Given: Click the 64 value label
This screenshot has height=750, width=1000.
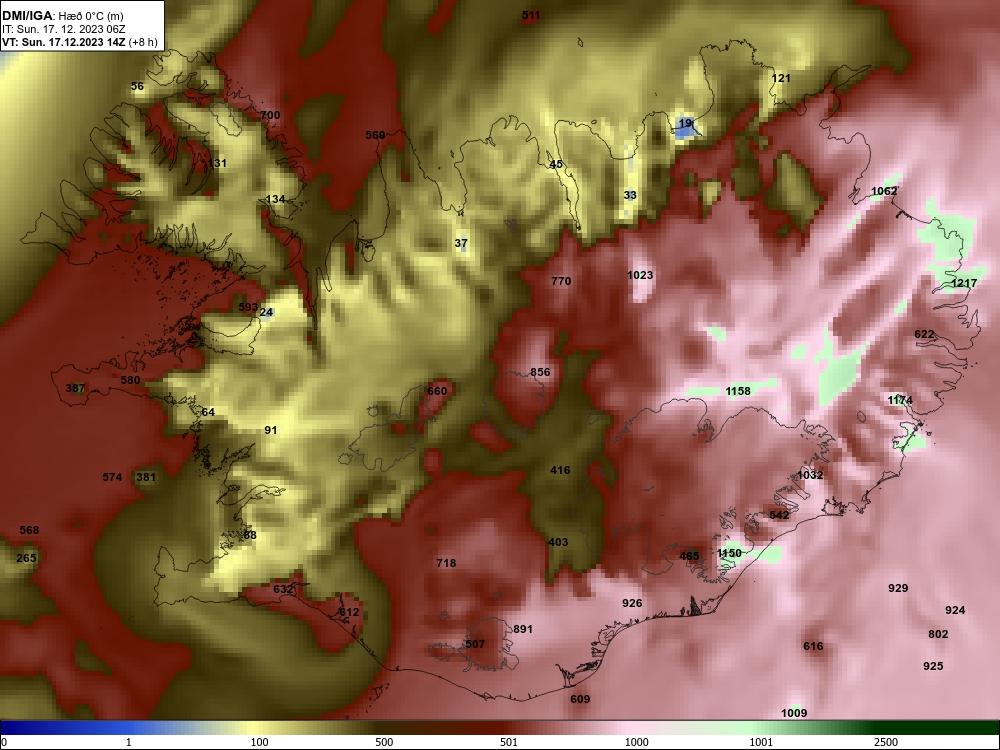Looking at the screenshot, I should tap(208, 412).
